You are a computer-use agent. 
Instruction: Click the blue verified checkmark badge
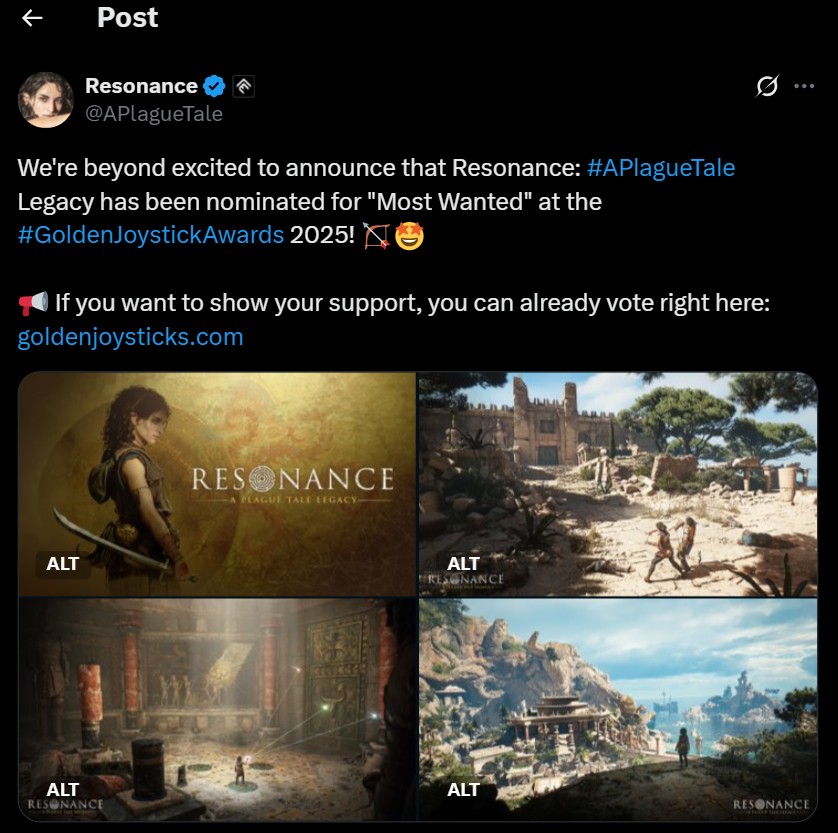point(214,86)
